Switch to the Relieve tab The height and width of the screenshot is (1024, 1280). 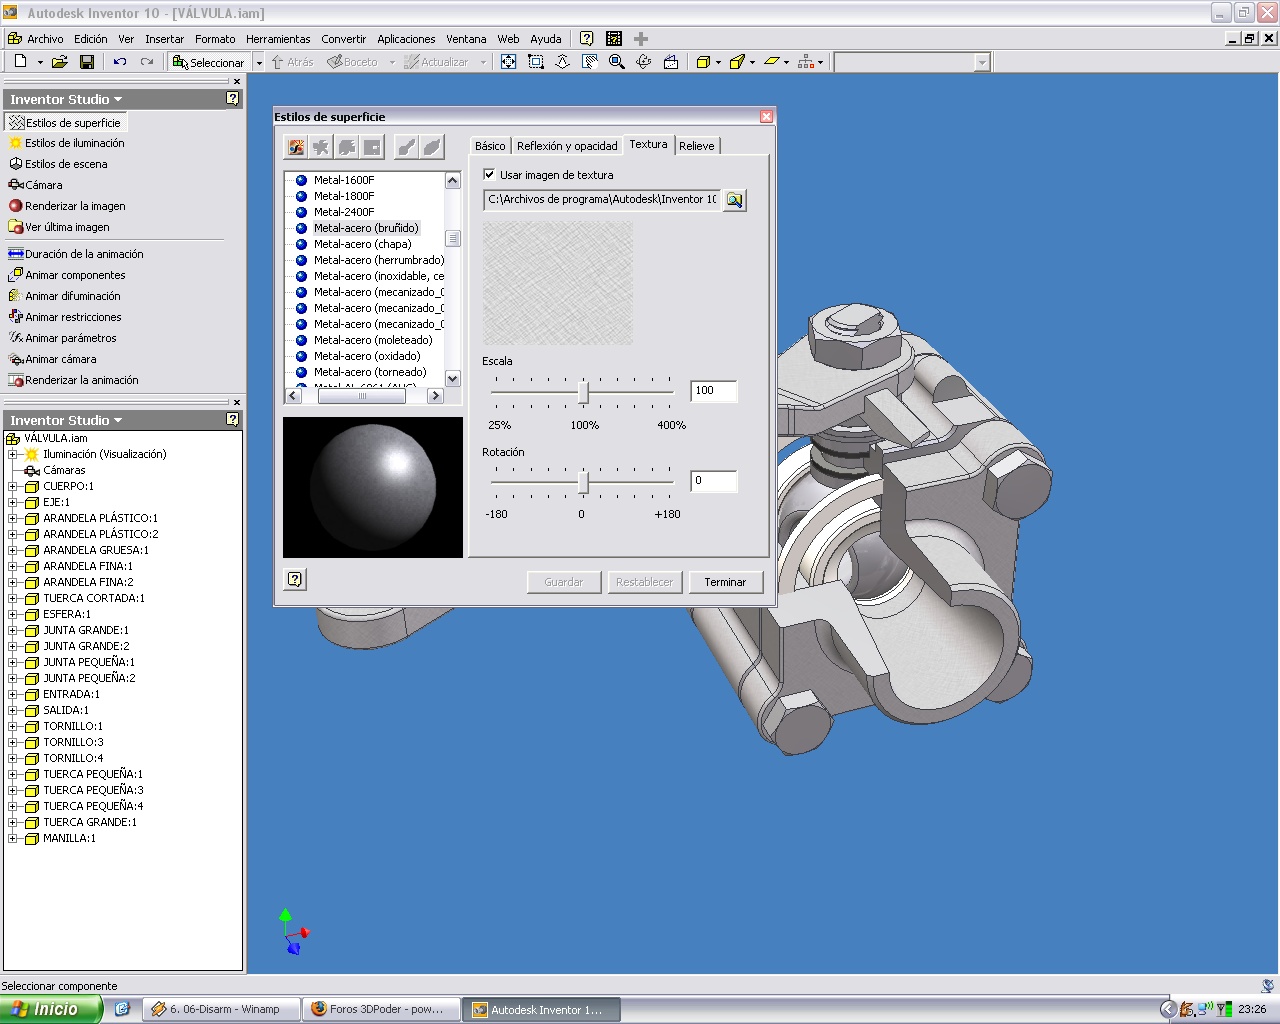pyautogui.click(x=697, y=146)
